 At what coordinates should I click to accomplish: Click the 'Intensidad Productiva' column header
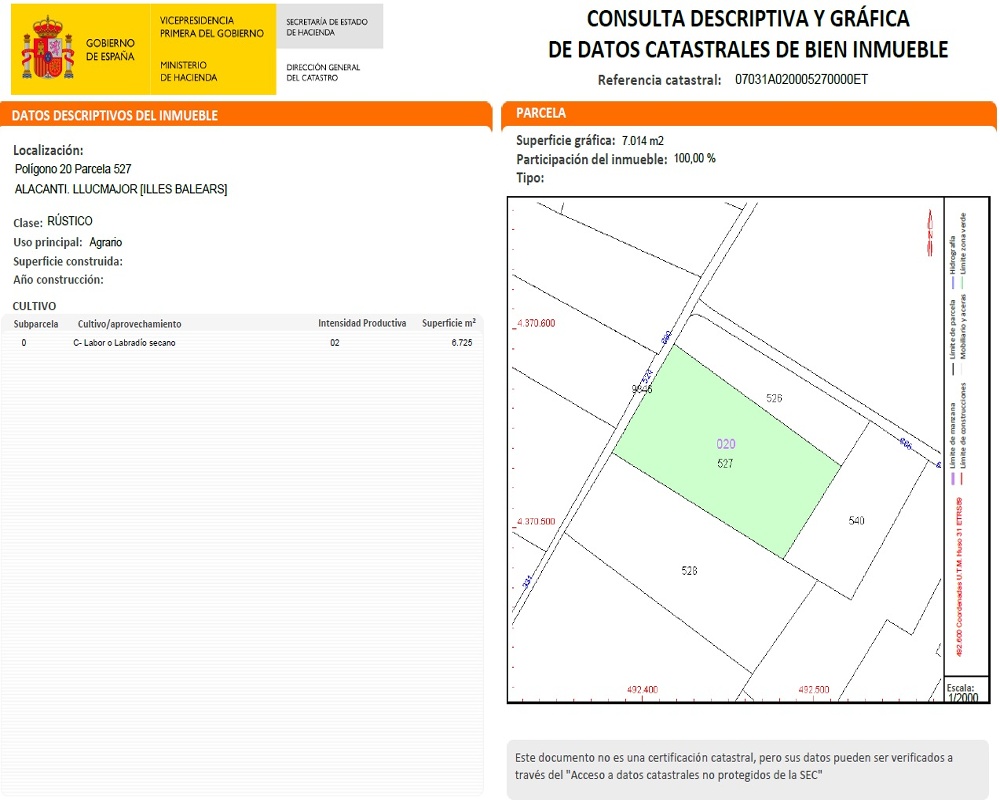point(362,323)
